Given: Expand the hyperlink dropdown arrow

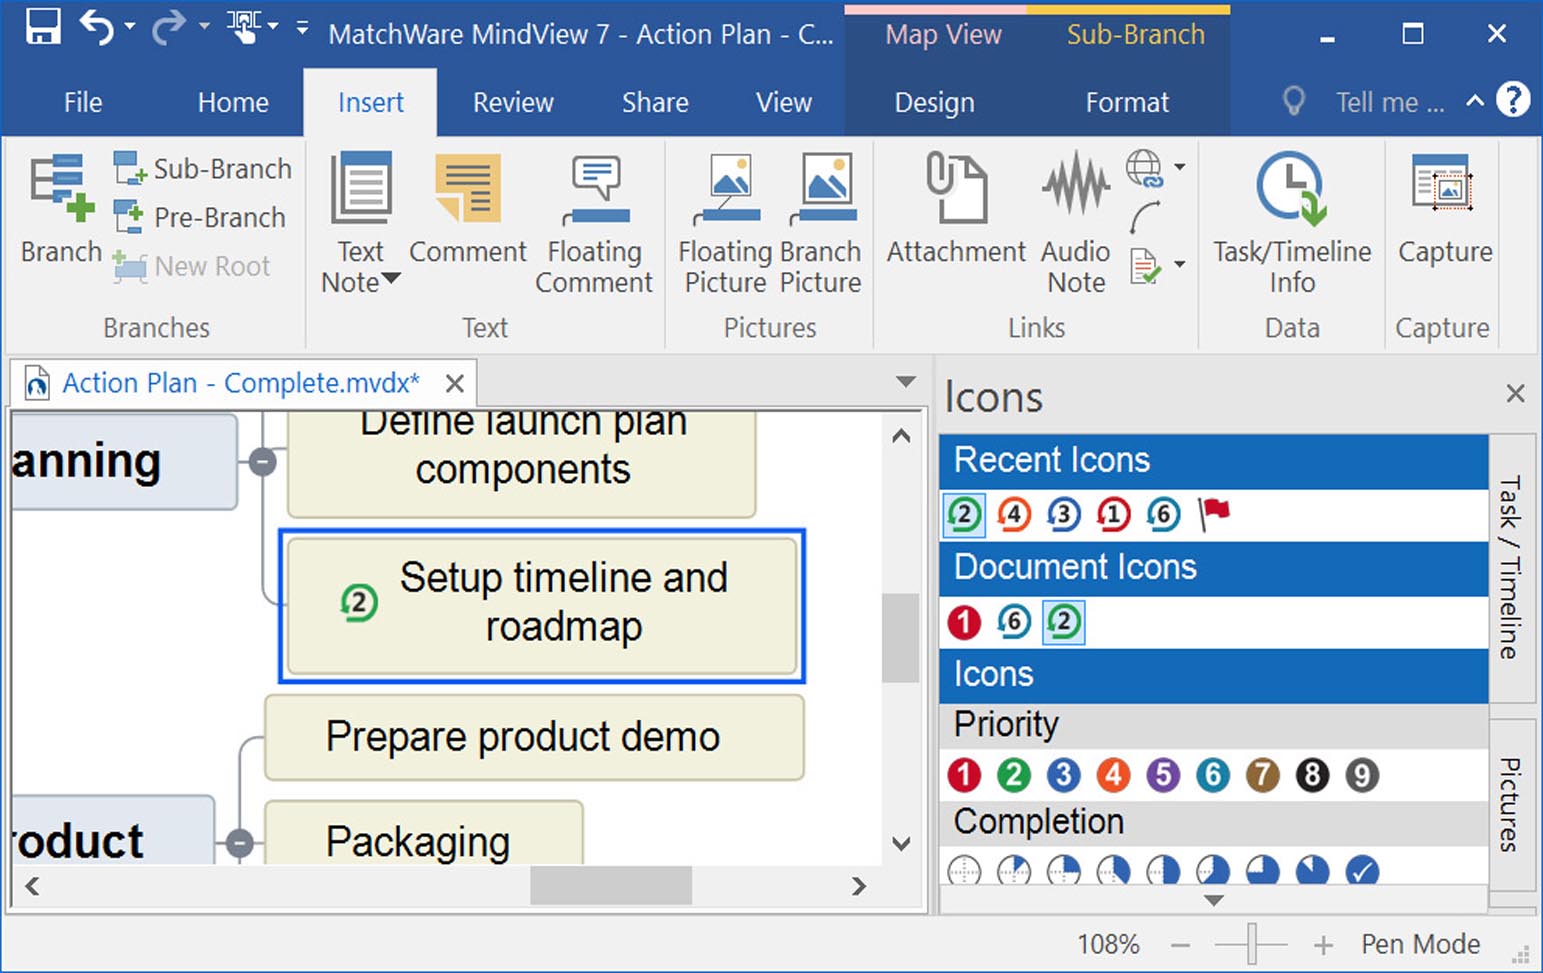Looking at the screenshot, I should pos(1180,167).
